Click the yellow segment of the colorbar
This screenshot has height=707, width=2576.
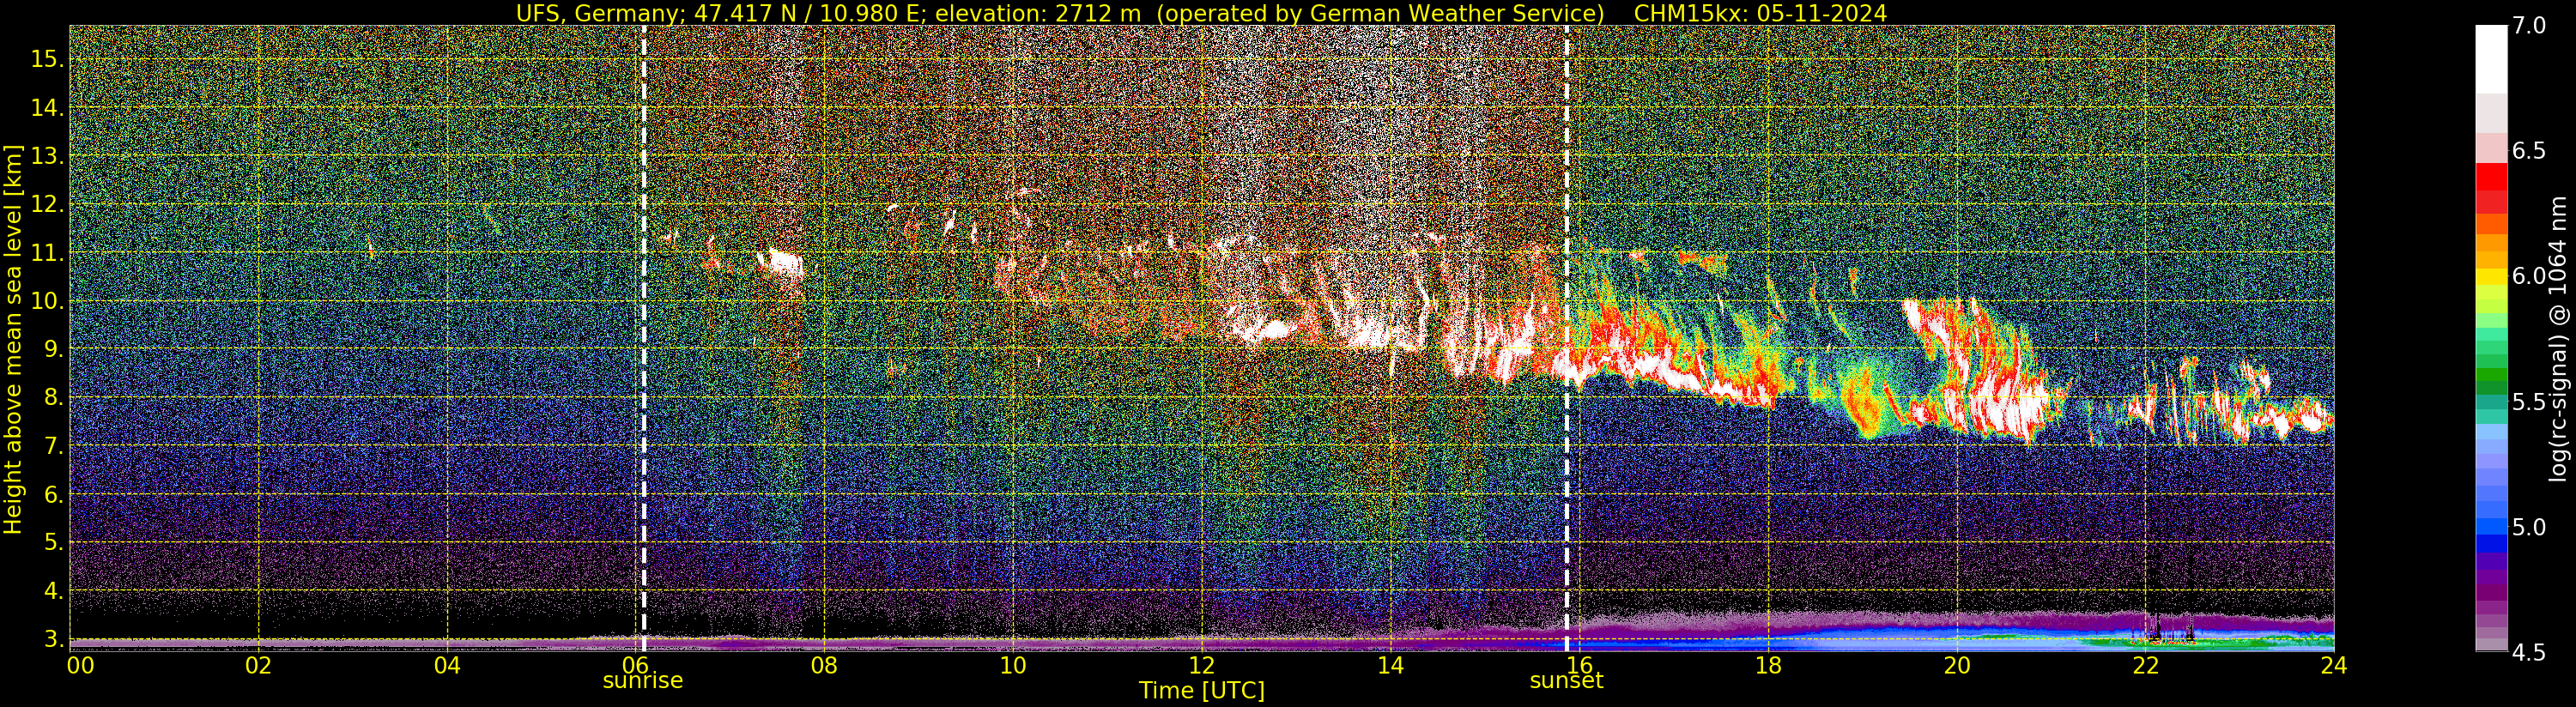(2491, 277)
